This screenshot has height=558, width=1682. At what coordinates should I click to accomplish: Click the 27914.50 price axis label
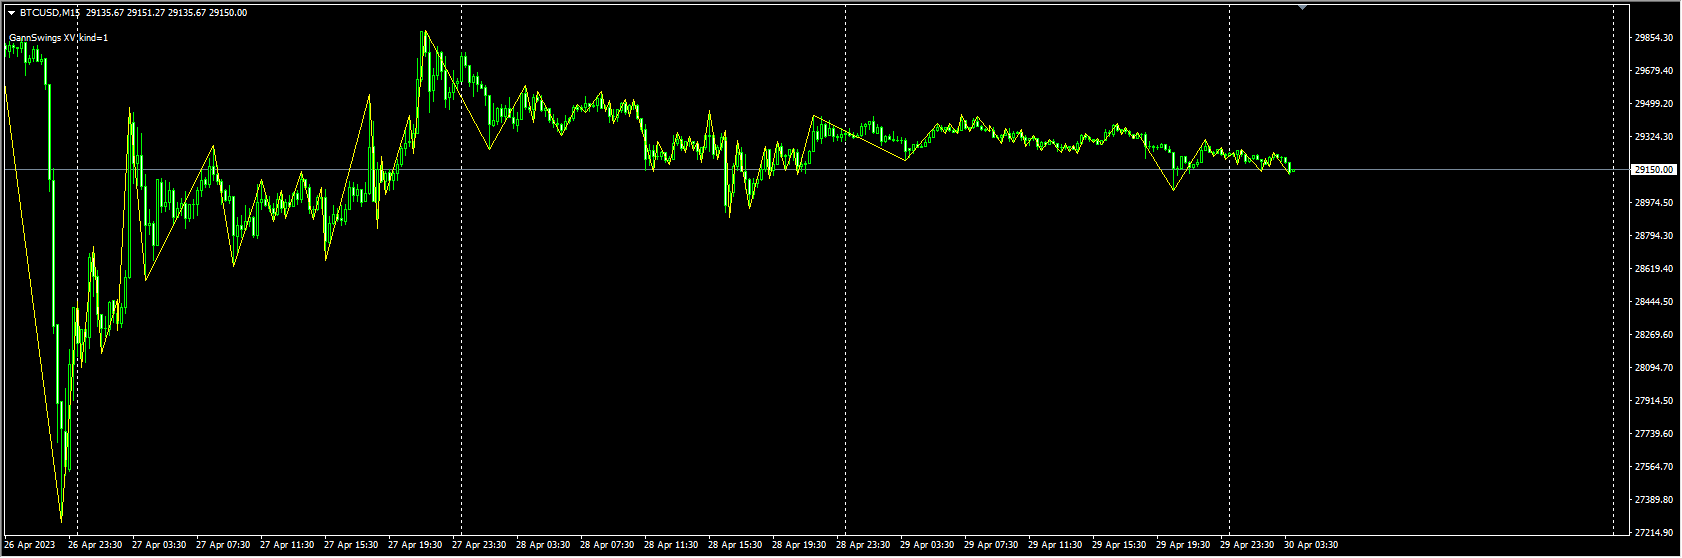(1654, 401)
